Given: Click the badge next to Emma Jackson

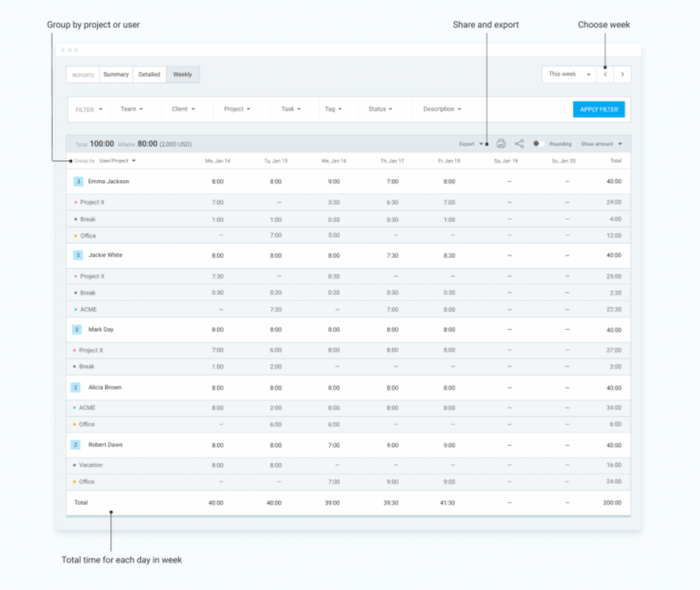Looking at the screenshot, I should click(x=78, y=182).
